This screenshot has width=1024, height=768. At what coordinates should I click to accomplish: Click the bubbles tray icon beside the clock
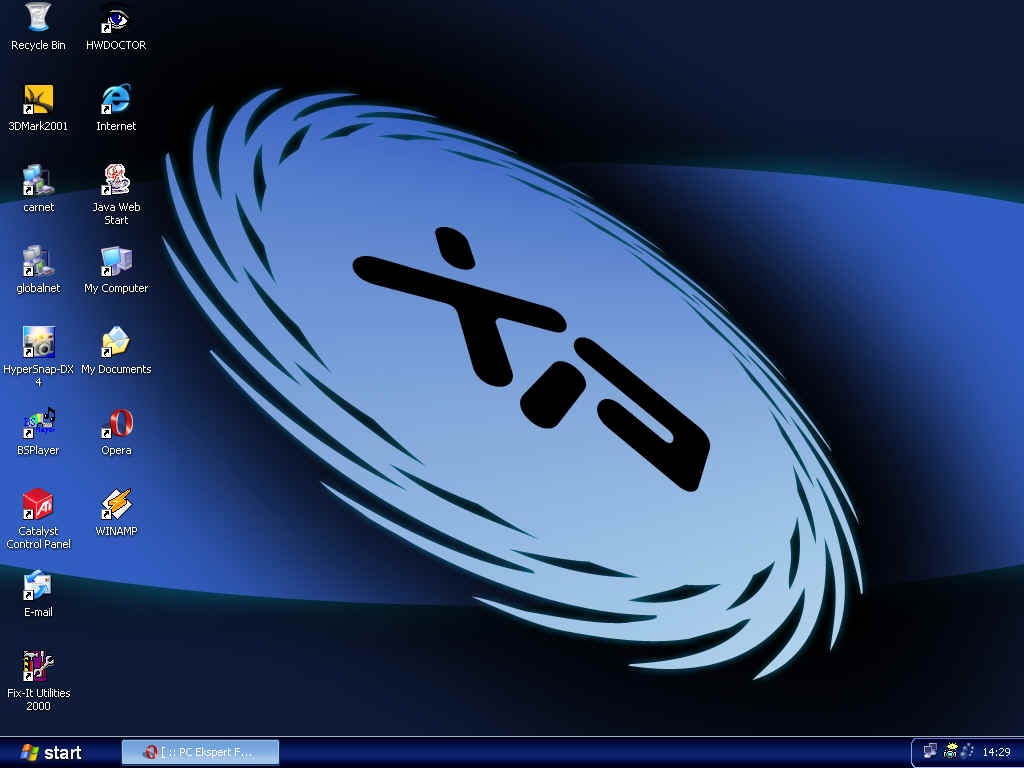click(967, 752)
